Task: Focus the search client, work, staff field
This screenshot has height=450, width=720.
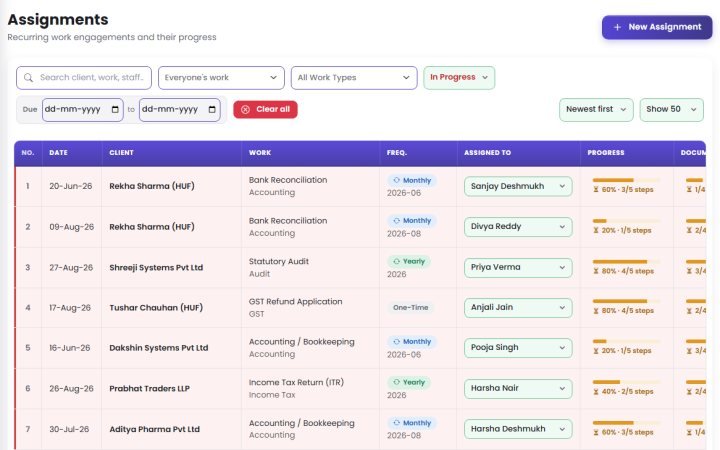Action: coord(84,78)
